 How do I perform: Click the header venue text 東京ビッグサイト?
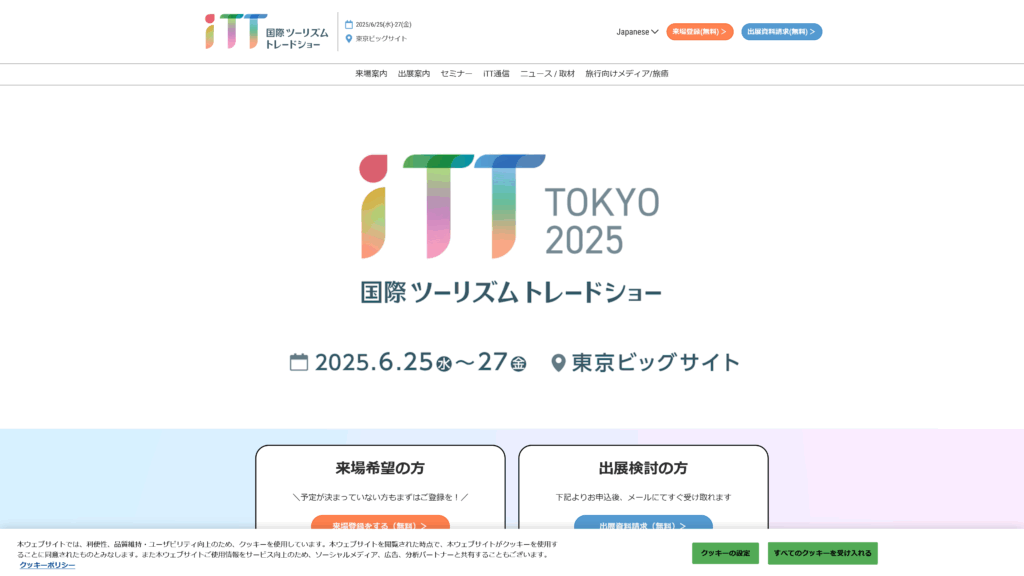coord(381,39)
